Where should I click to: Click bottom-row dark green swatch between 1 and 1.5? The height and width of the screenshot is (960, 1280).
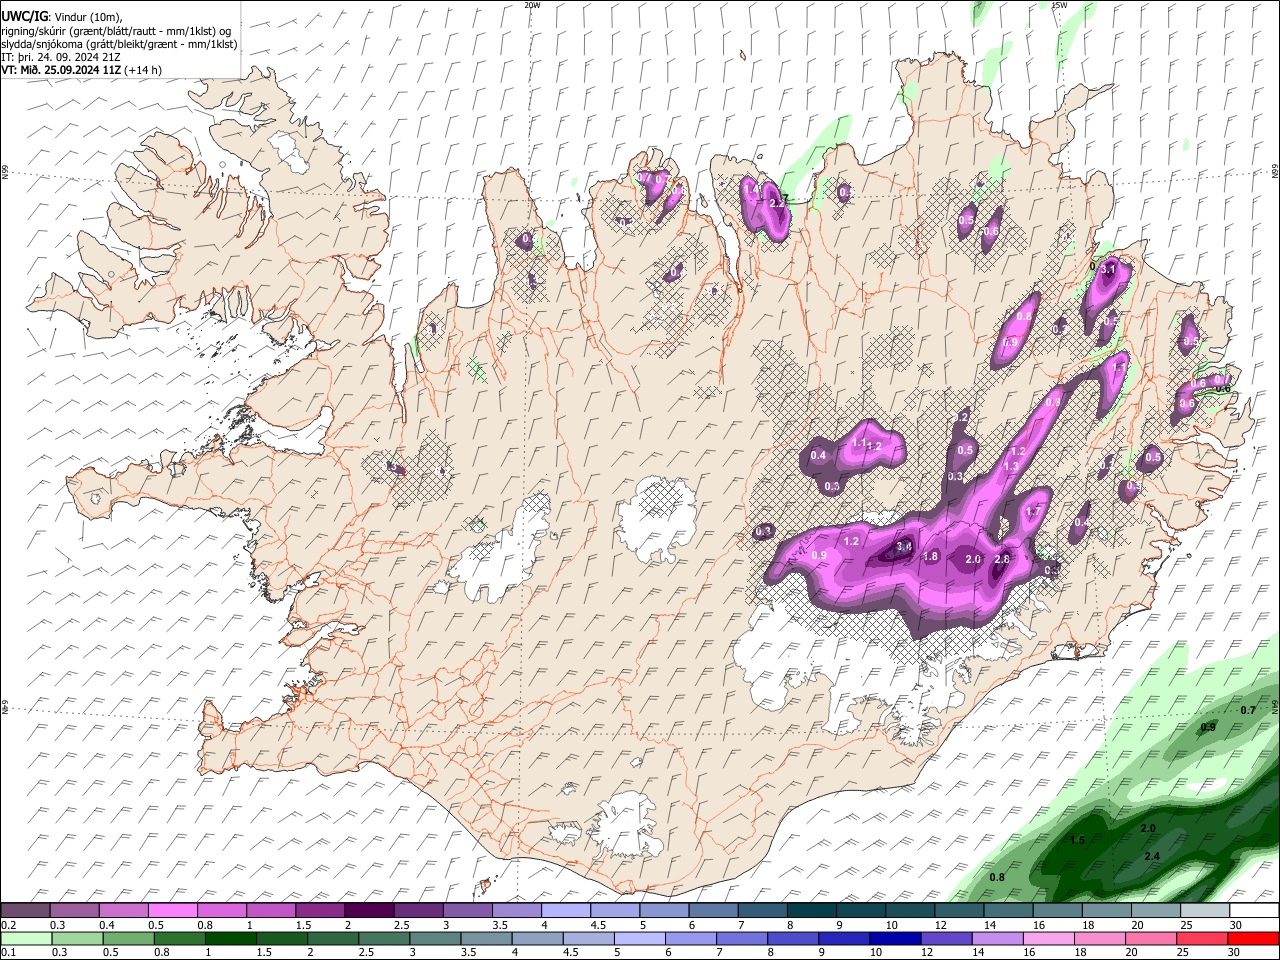click(231, 939)
